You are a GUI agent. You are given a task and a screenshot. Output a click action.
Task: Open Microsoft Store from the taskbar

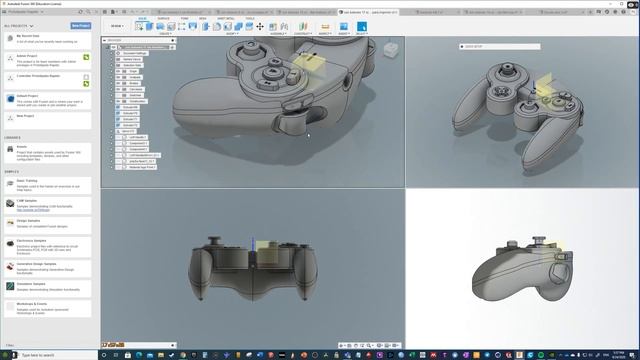pyautogui.click(x=127, y=355)
